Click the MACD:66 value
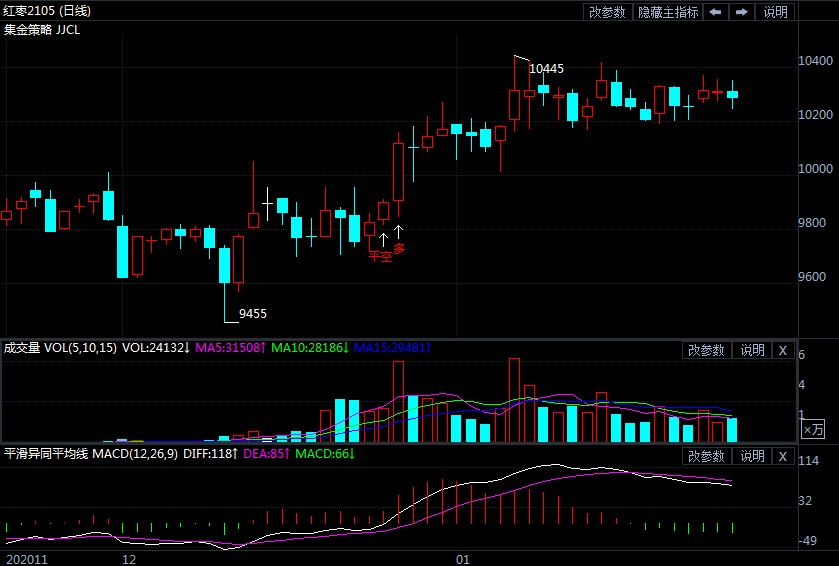Image resolution: width=839 pixels, height=566 pixels. pos(325,454)
